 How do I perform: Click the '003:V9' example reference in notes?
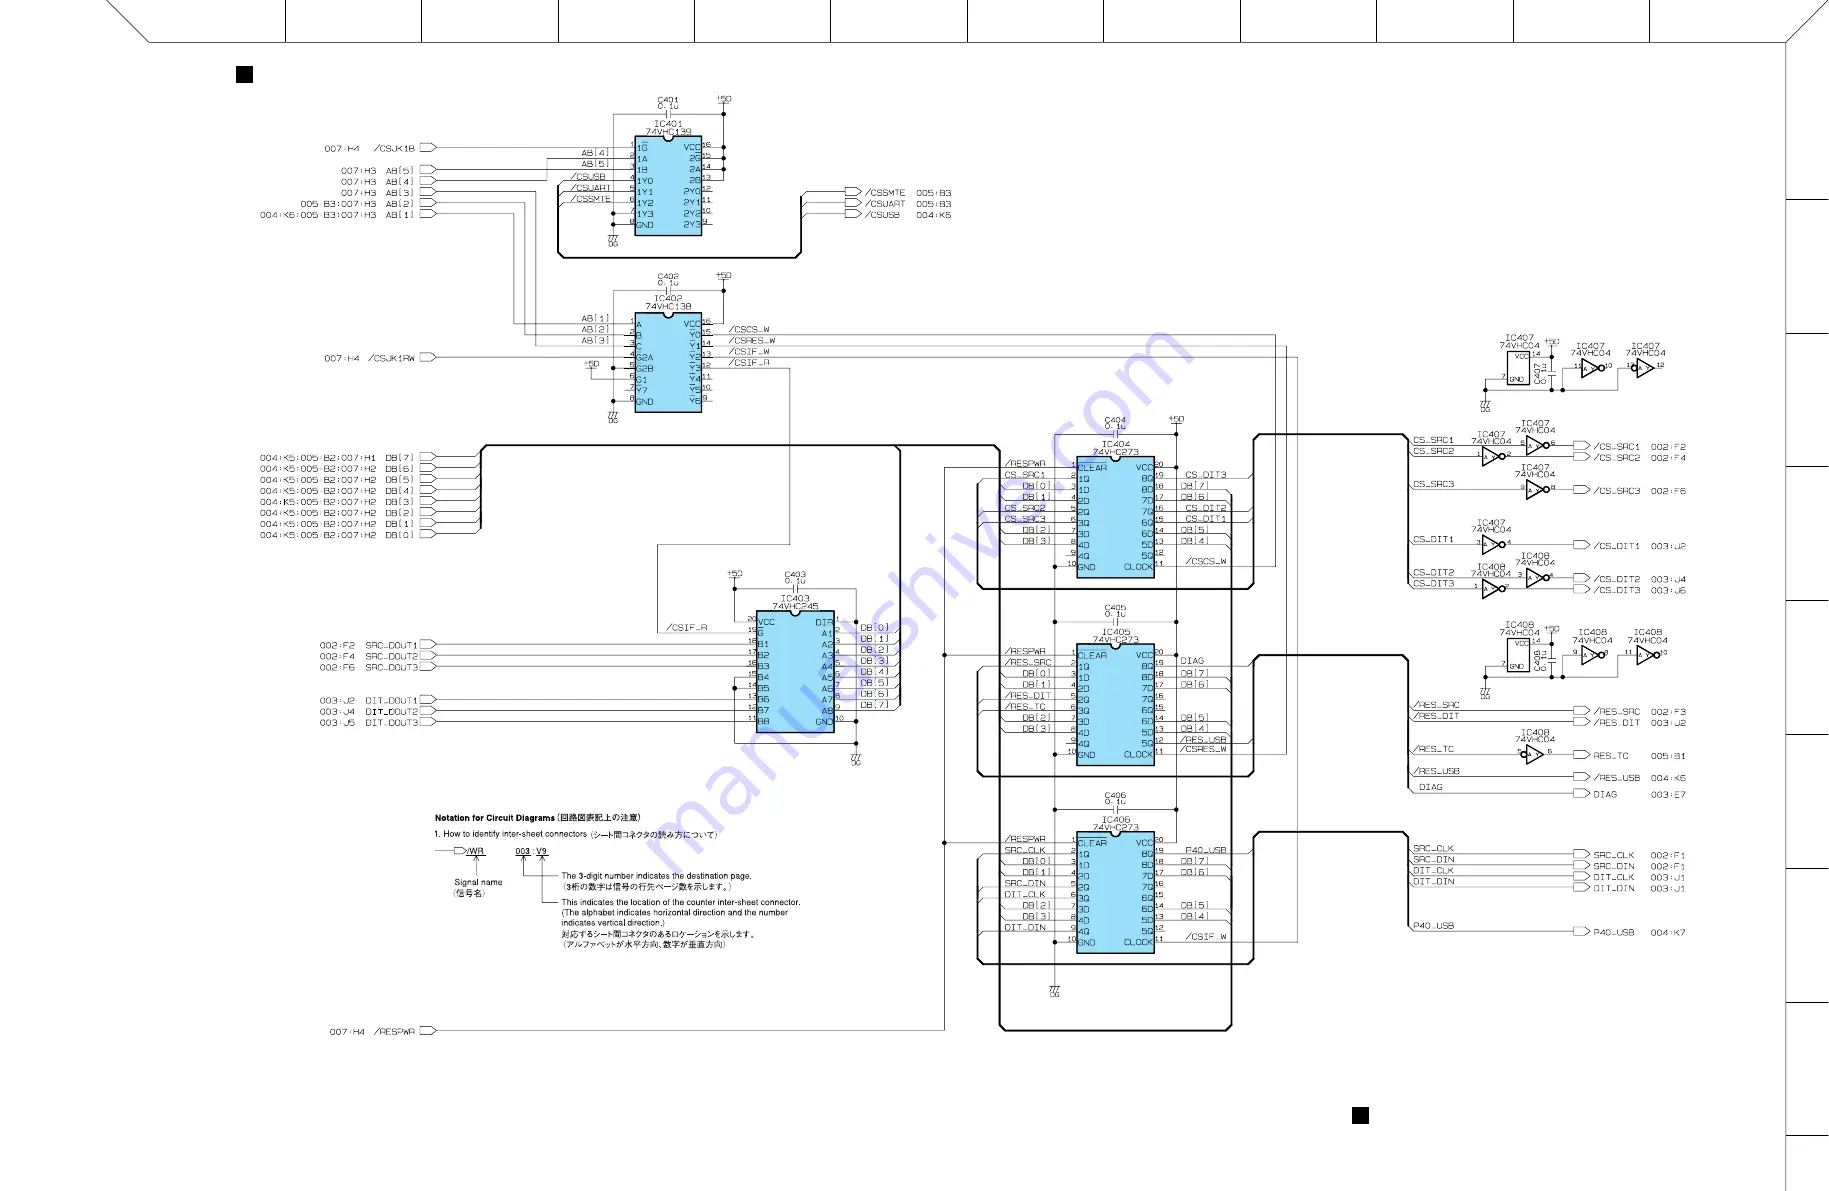tap(531, 851)
